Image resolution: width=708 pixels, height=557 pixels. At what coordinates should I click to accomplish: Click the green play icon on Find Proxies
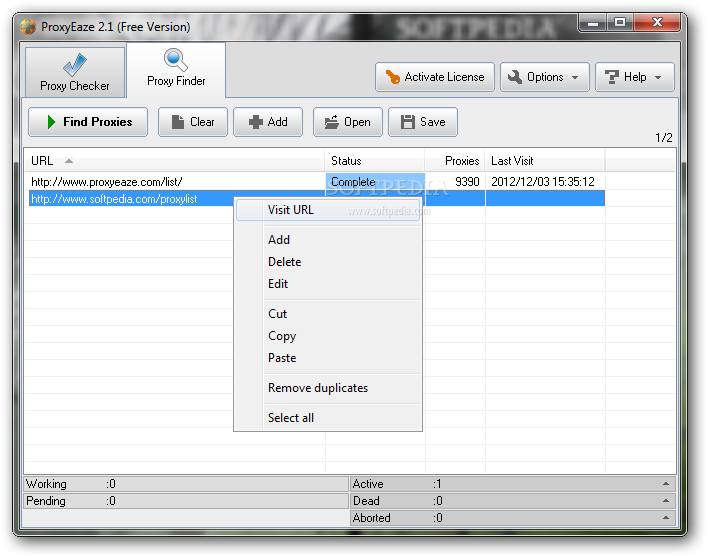pos(51,122)
